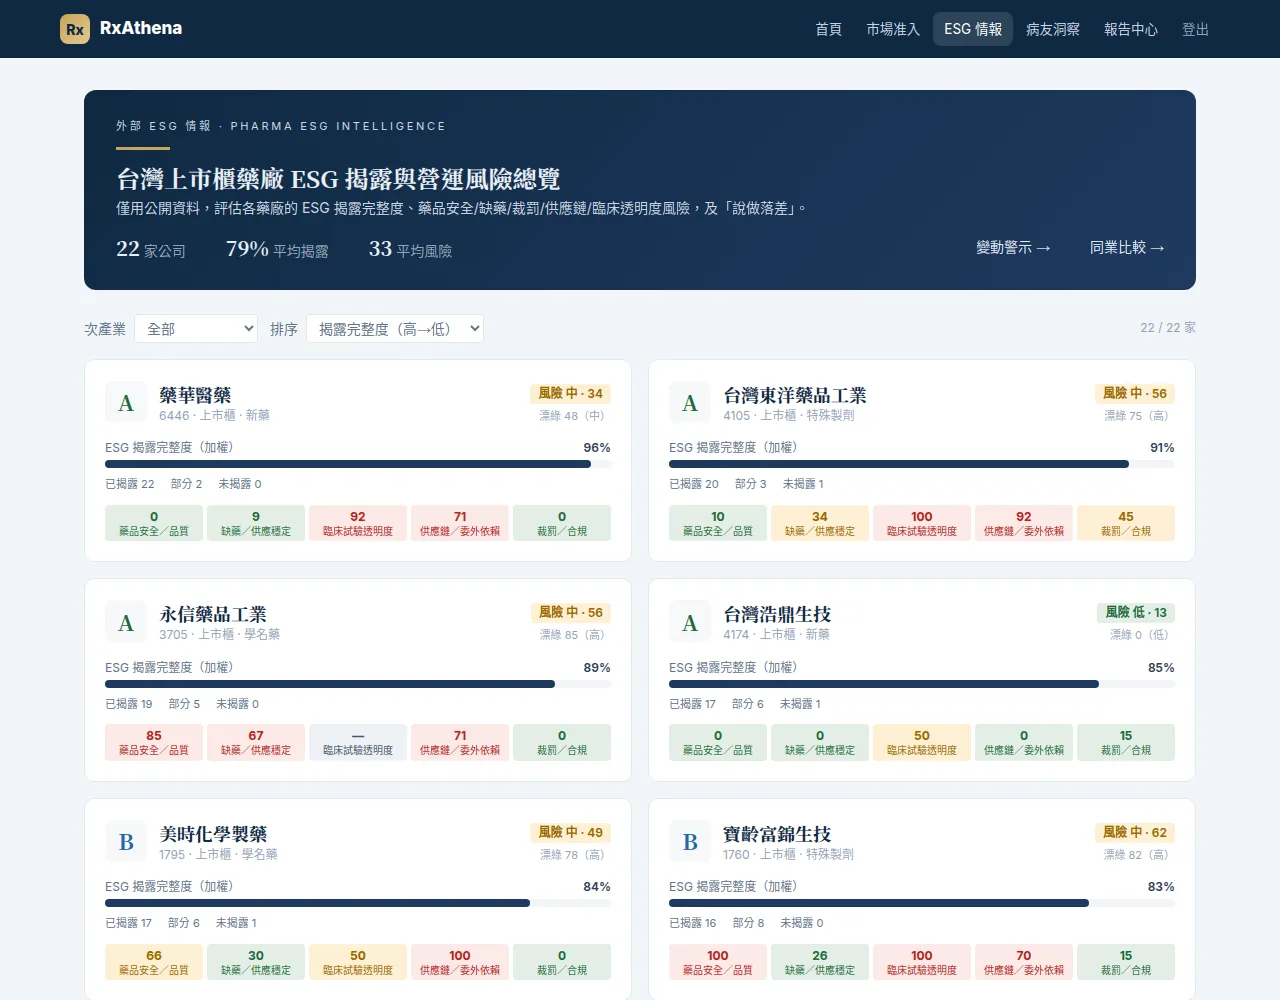Click 台灣浩鼎生技 裁罰/合規 15 tile

(x=1126, y=742)
